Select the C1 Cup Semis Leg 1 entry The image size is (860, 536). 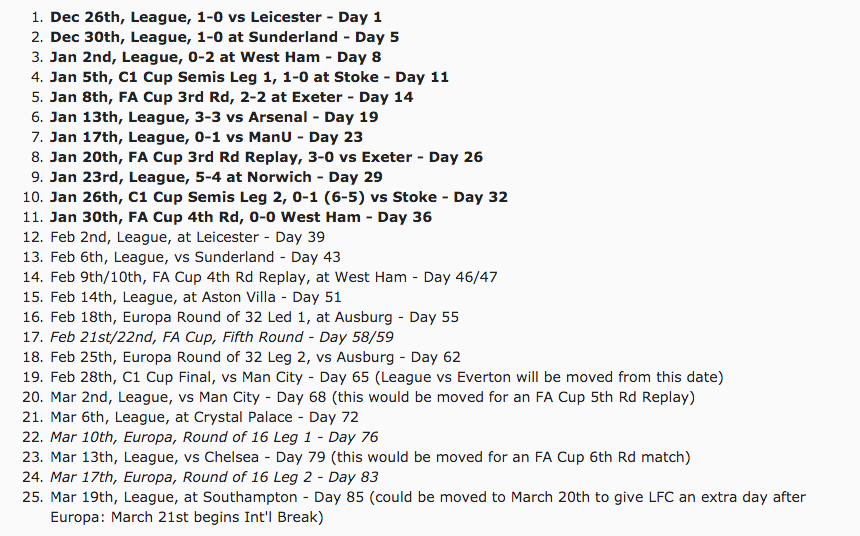coord(249,77)
